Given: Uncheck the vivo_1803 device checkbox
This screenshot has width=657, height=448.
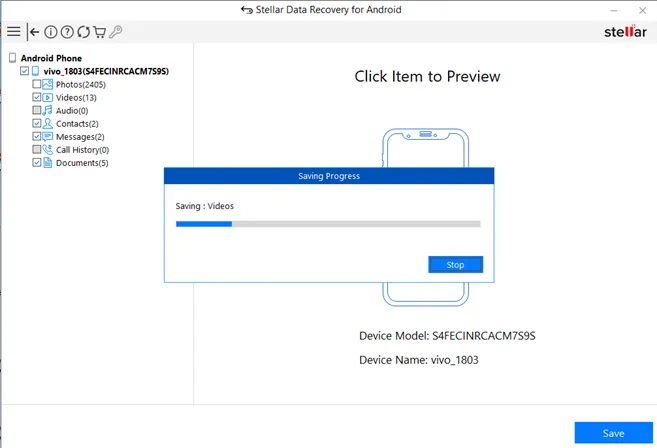Looking at the screenshot, I should pyautogui.click(x=25, y=72).
